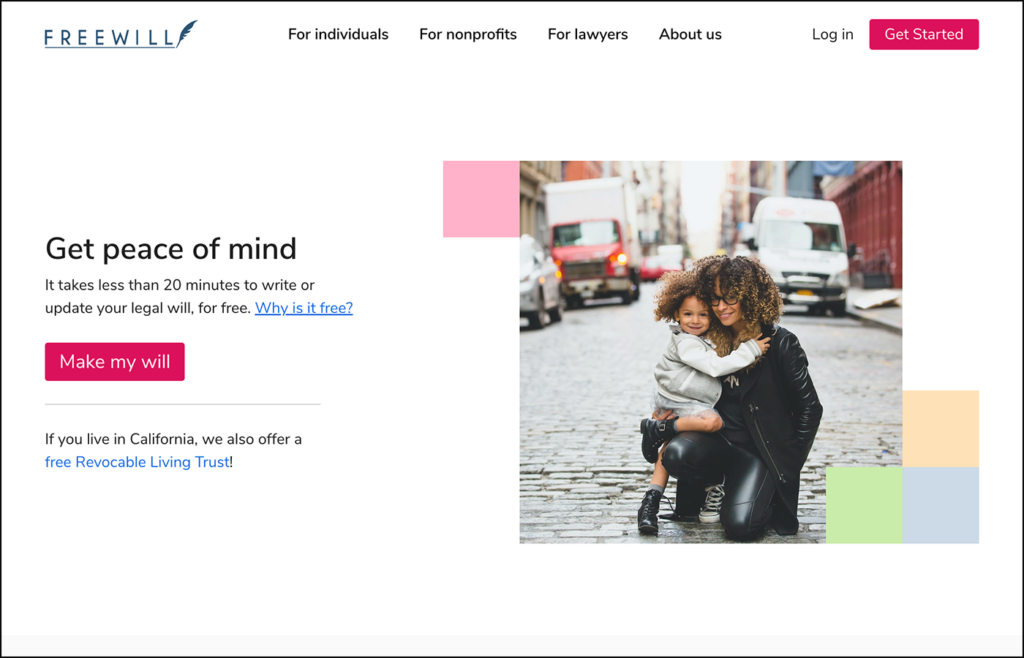Image resolution: width=1024 pixels, height=658 pixels.
Task: Click the pink decorative square
Action: 481,199
